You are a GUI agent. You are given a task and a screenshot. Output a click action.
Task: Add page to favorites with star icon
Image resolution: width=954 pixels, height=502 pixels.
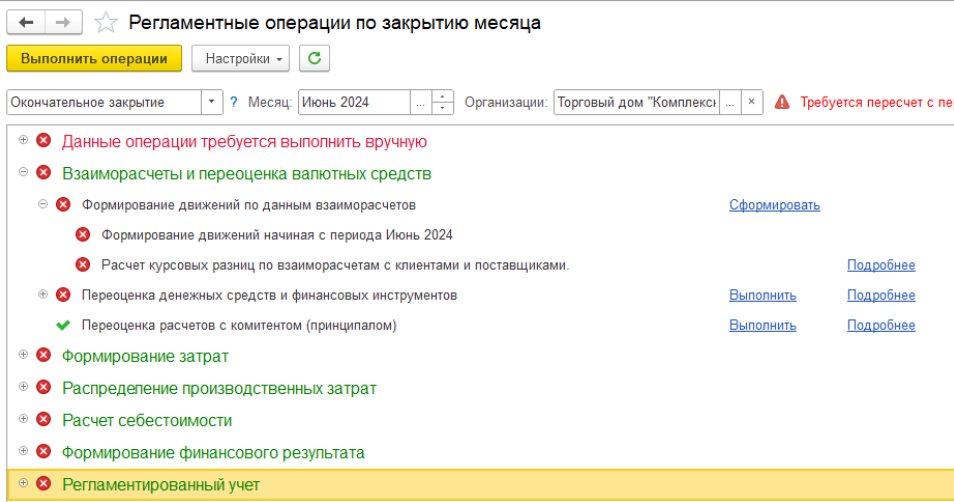point(108,23)
